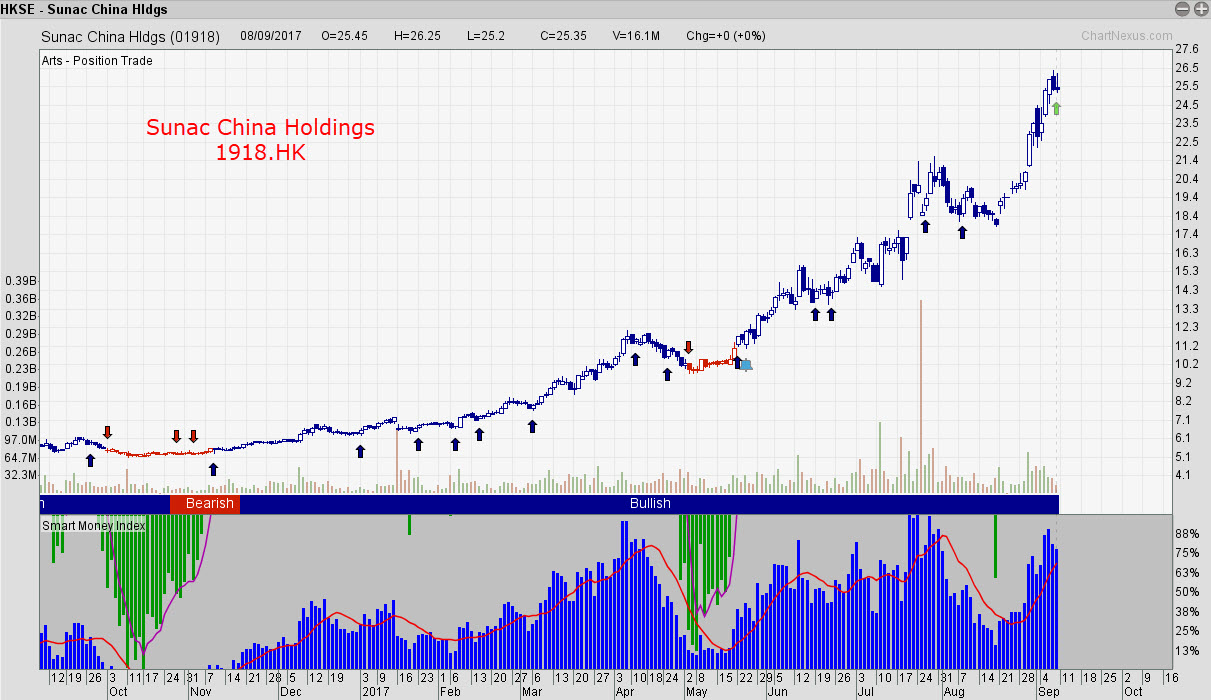Click the light blue arrow marker in May

point(746,365)
